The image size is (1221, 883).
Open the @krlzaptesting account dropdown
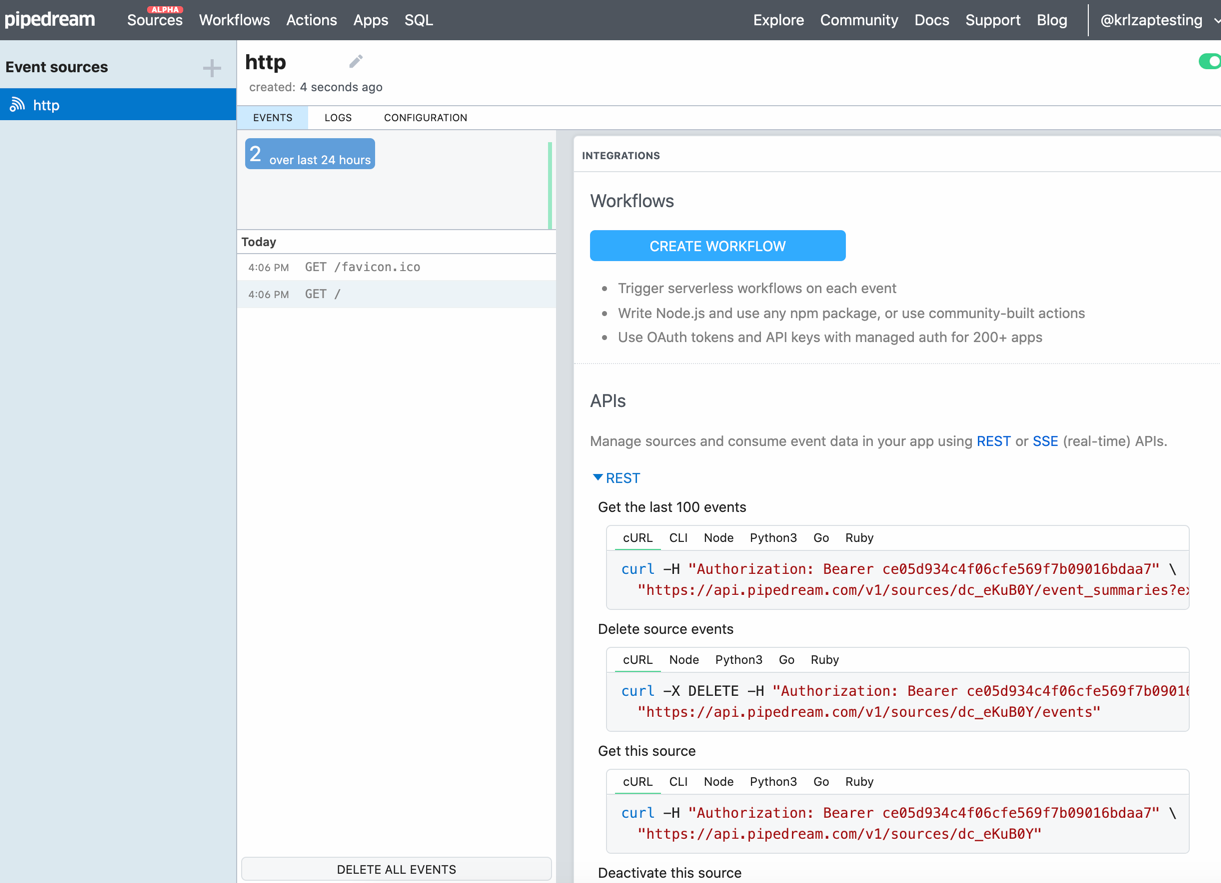[1159, 20]
